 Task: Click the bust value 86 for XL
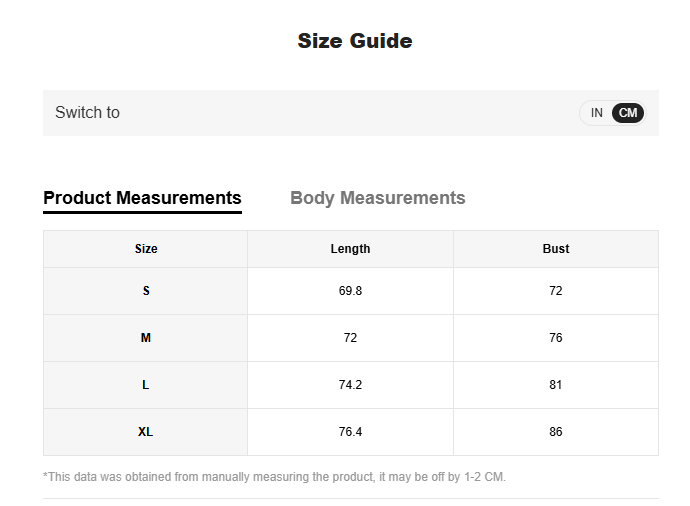point(556,432)
